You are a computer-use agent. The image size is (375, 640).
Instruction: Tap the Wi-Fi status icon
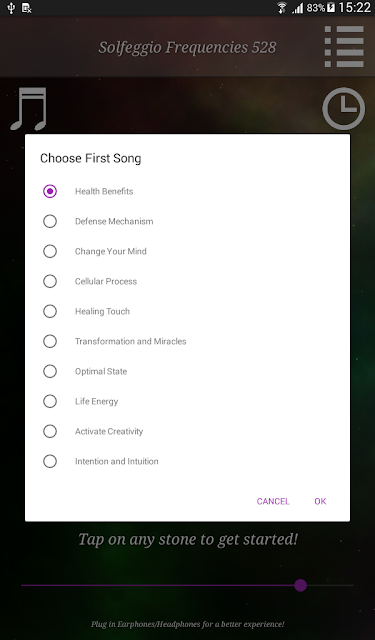(x=282, y=8)
